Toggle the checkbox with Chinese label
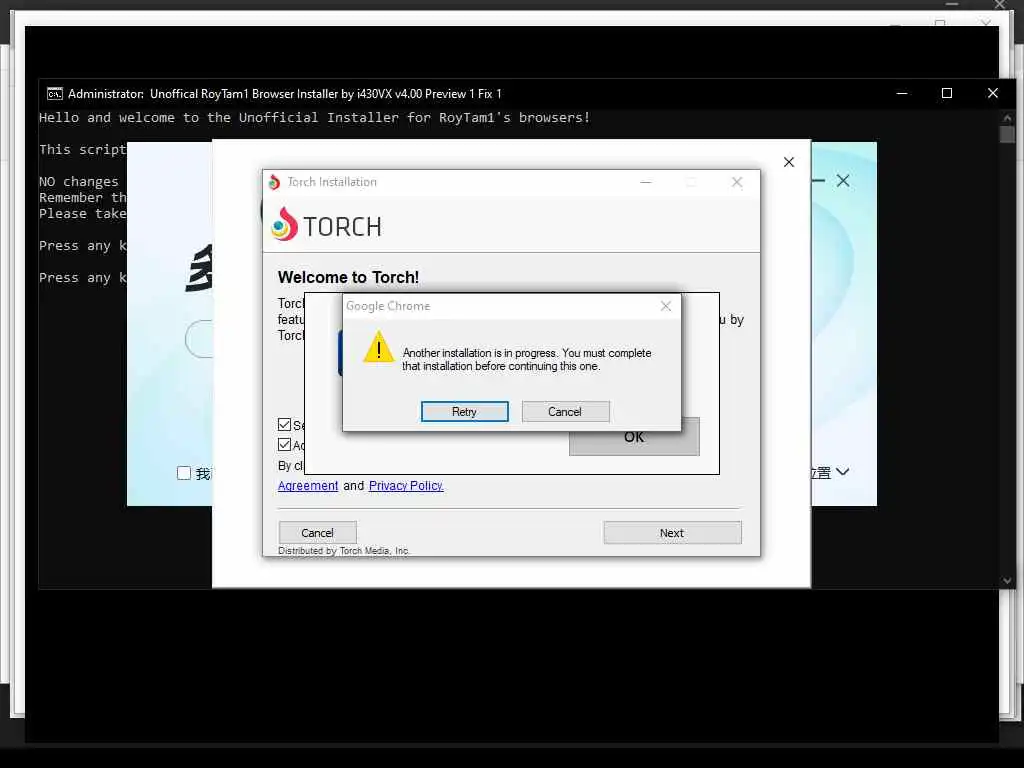 click(x=184, y=473)
